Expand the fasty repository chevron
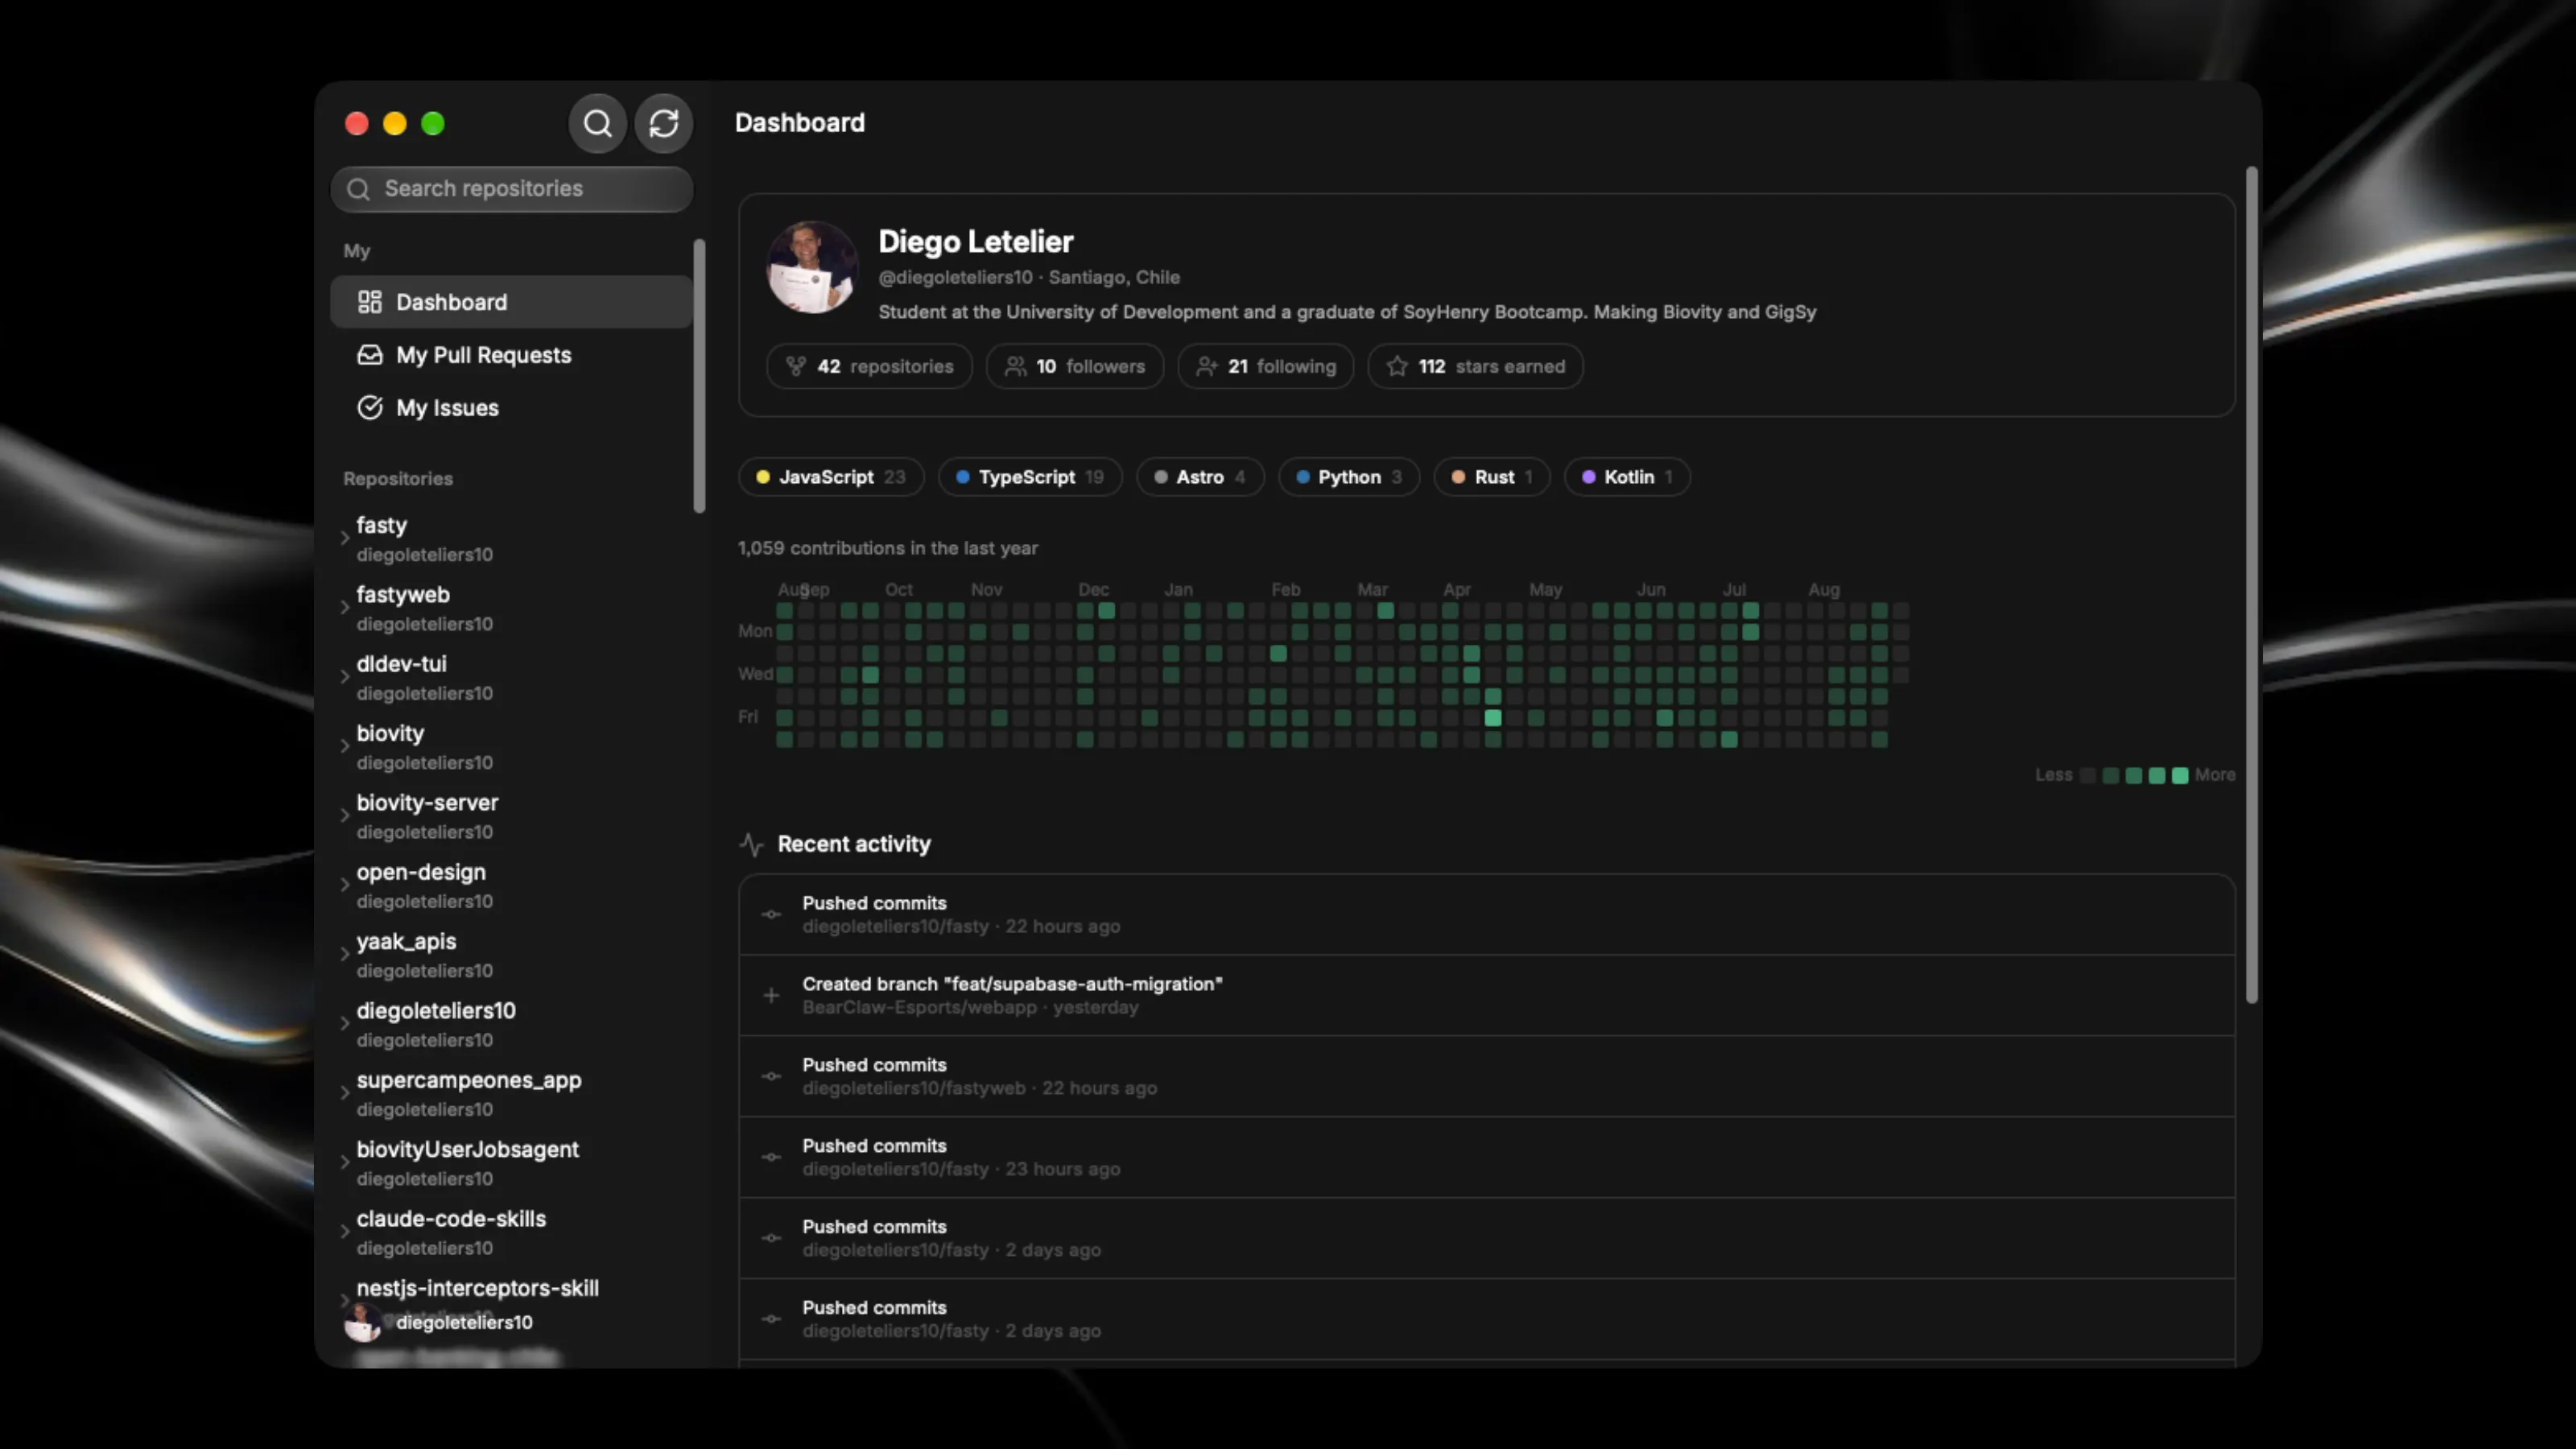Screen dimensions: 2576x1449 tap(345, 538)
